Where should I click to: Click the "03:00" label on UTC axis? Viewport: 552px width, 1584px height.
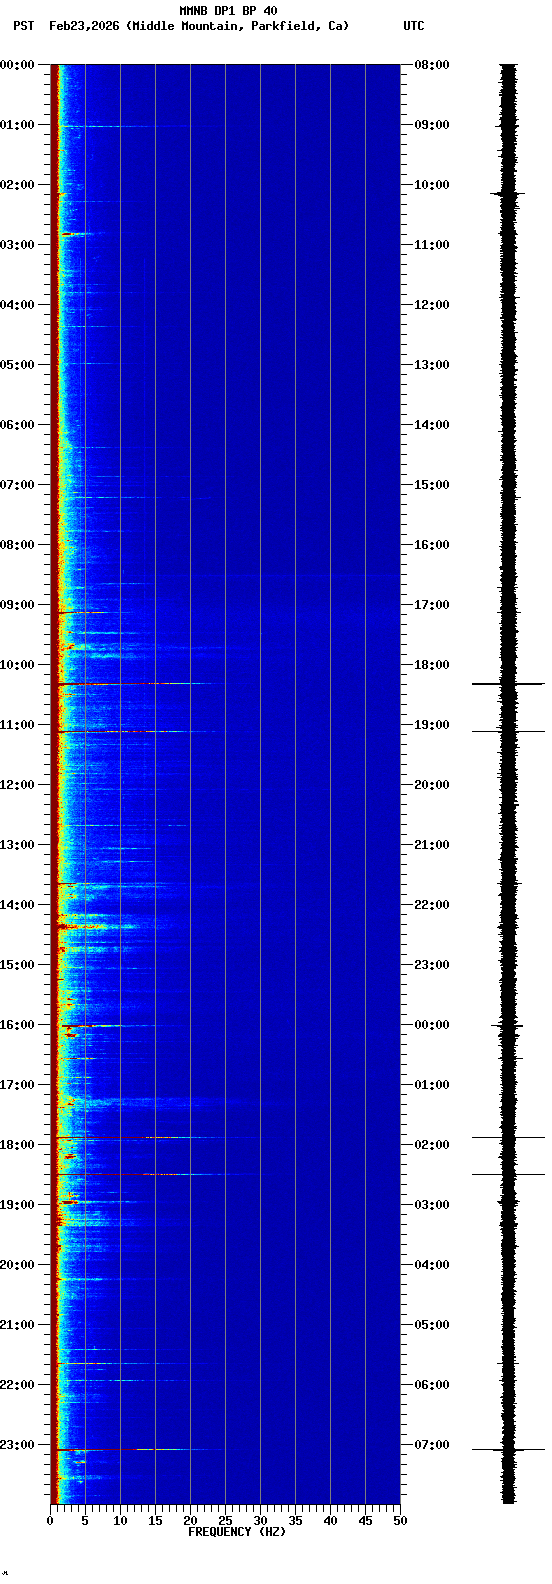432,1205
